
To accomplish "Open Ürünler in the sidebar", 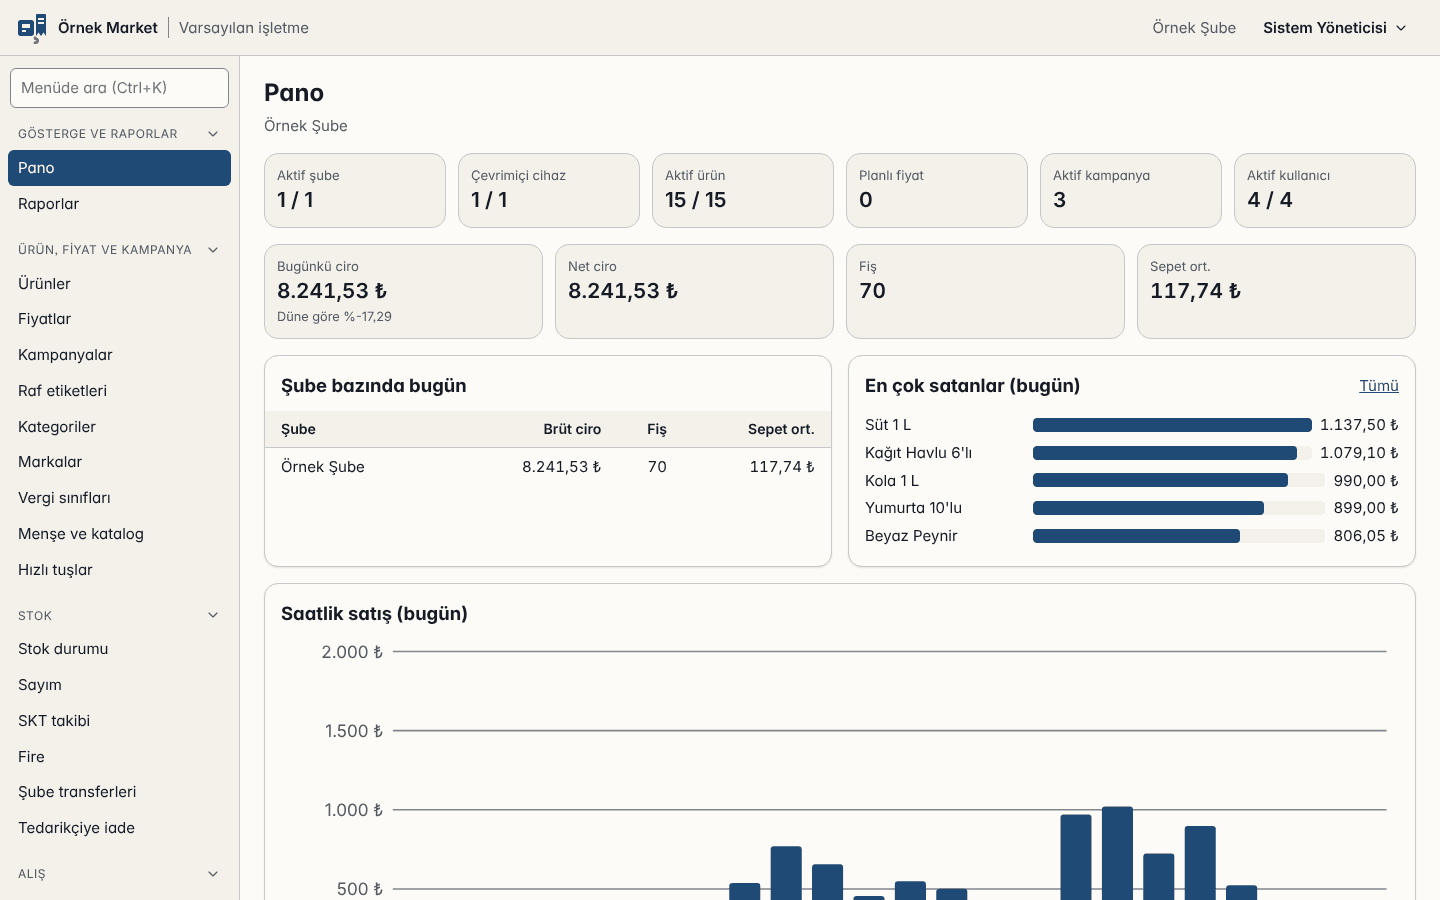I will click(119, 284).
